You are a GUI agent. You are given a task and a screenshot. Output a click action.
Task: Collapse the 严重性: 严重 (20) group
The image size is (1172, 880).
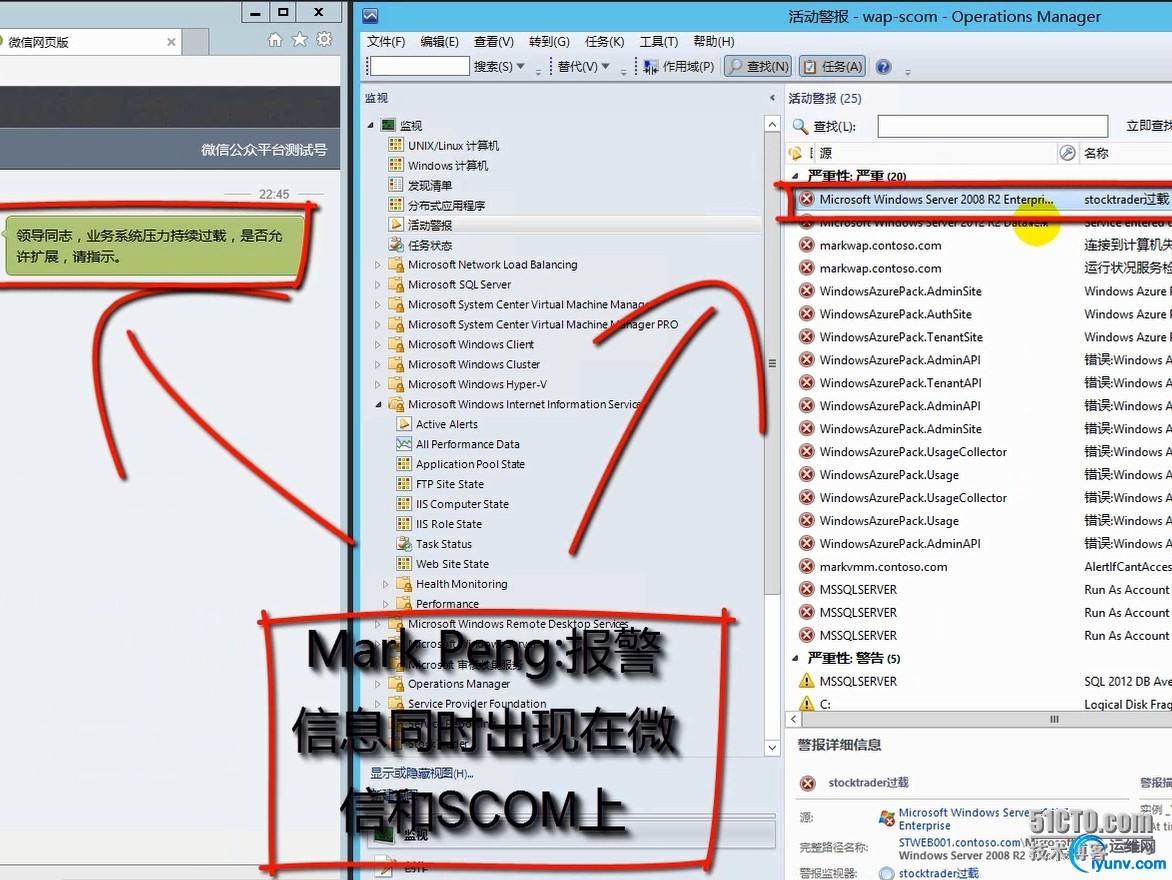[795, 176]
